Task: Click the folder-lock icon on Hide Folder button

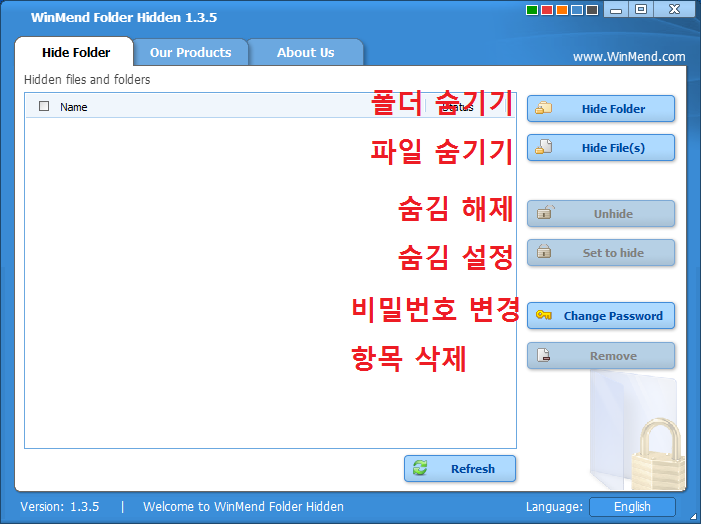Action: coord(544,108)
